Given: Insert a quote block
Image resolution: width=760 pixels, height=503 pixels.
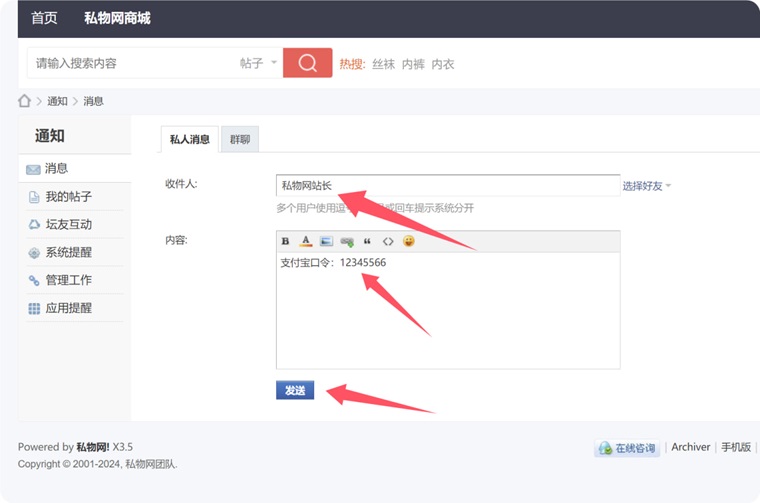Looking at the screenshot, I should (x=367, y=241).
